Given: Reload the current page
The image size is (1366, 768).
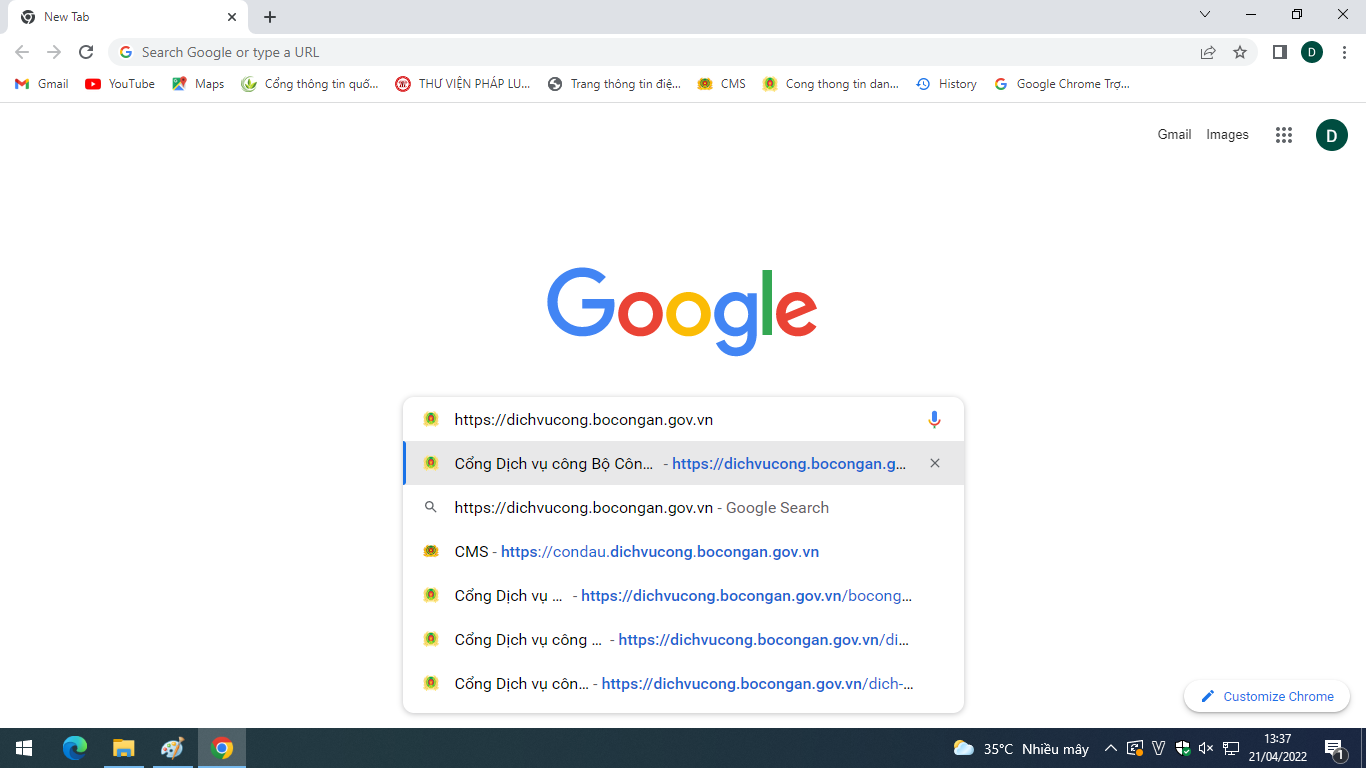Looking at the screenshot, I should [86, 52].
